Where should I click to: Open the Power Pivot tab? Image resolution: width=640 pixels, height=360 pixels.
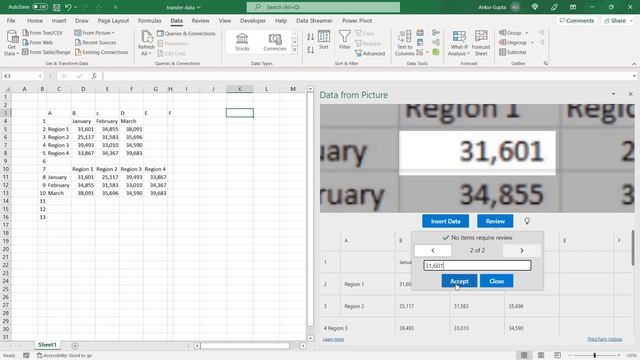pyautogui.click(x=357, y=20)
